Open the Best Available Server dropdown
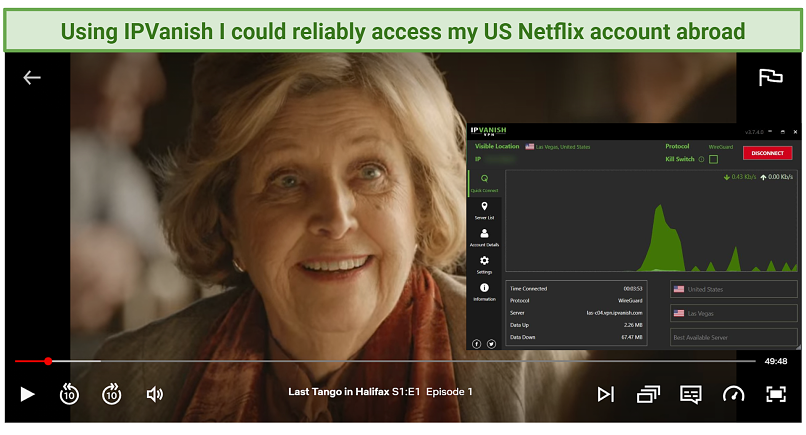Image resolution: width=806 pixels, height=435 pixels. coord(734,337)
